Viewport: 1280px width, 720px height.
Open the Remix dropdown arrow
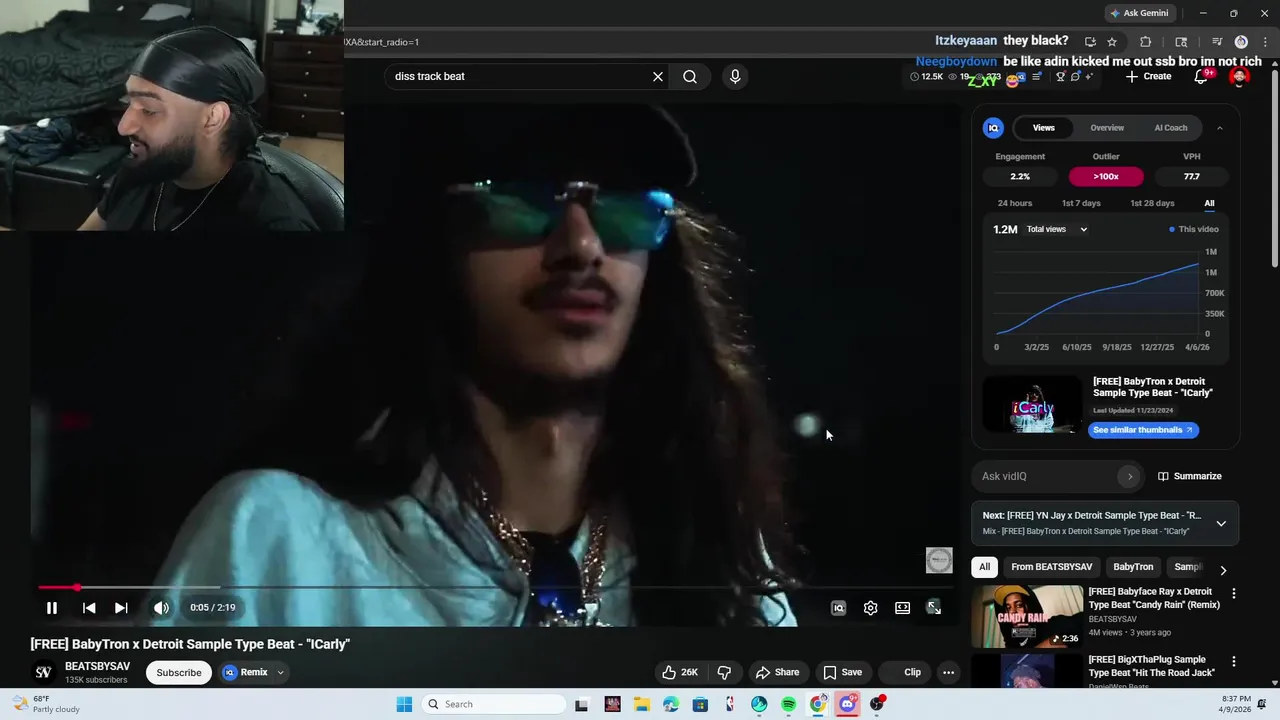tap(281, 672)
